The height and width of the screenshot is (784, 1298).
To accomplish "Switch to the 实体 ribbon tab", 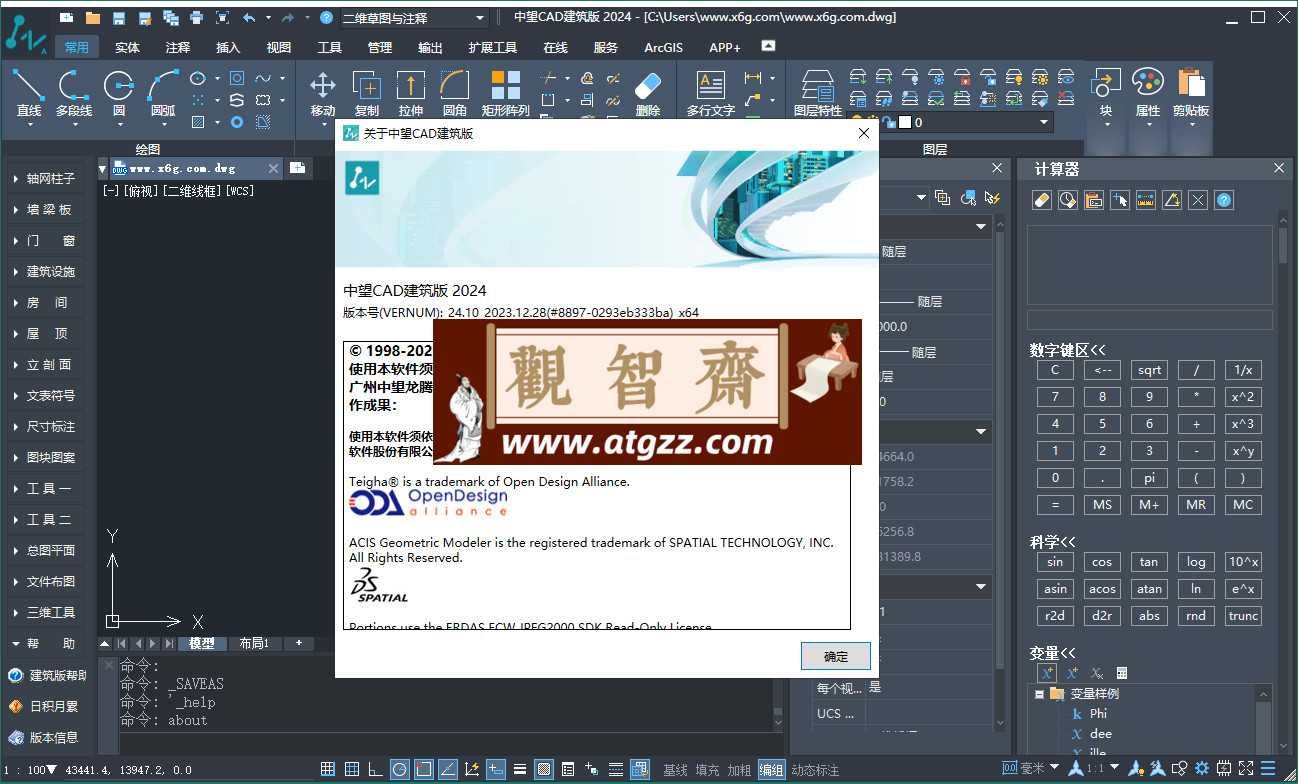I will click(x=127, y=47).
